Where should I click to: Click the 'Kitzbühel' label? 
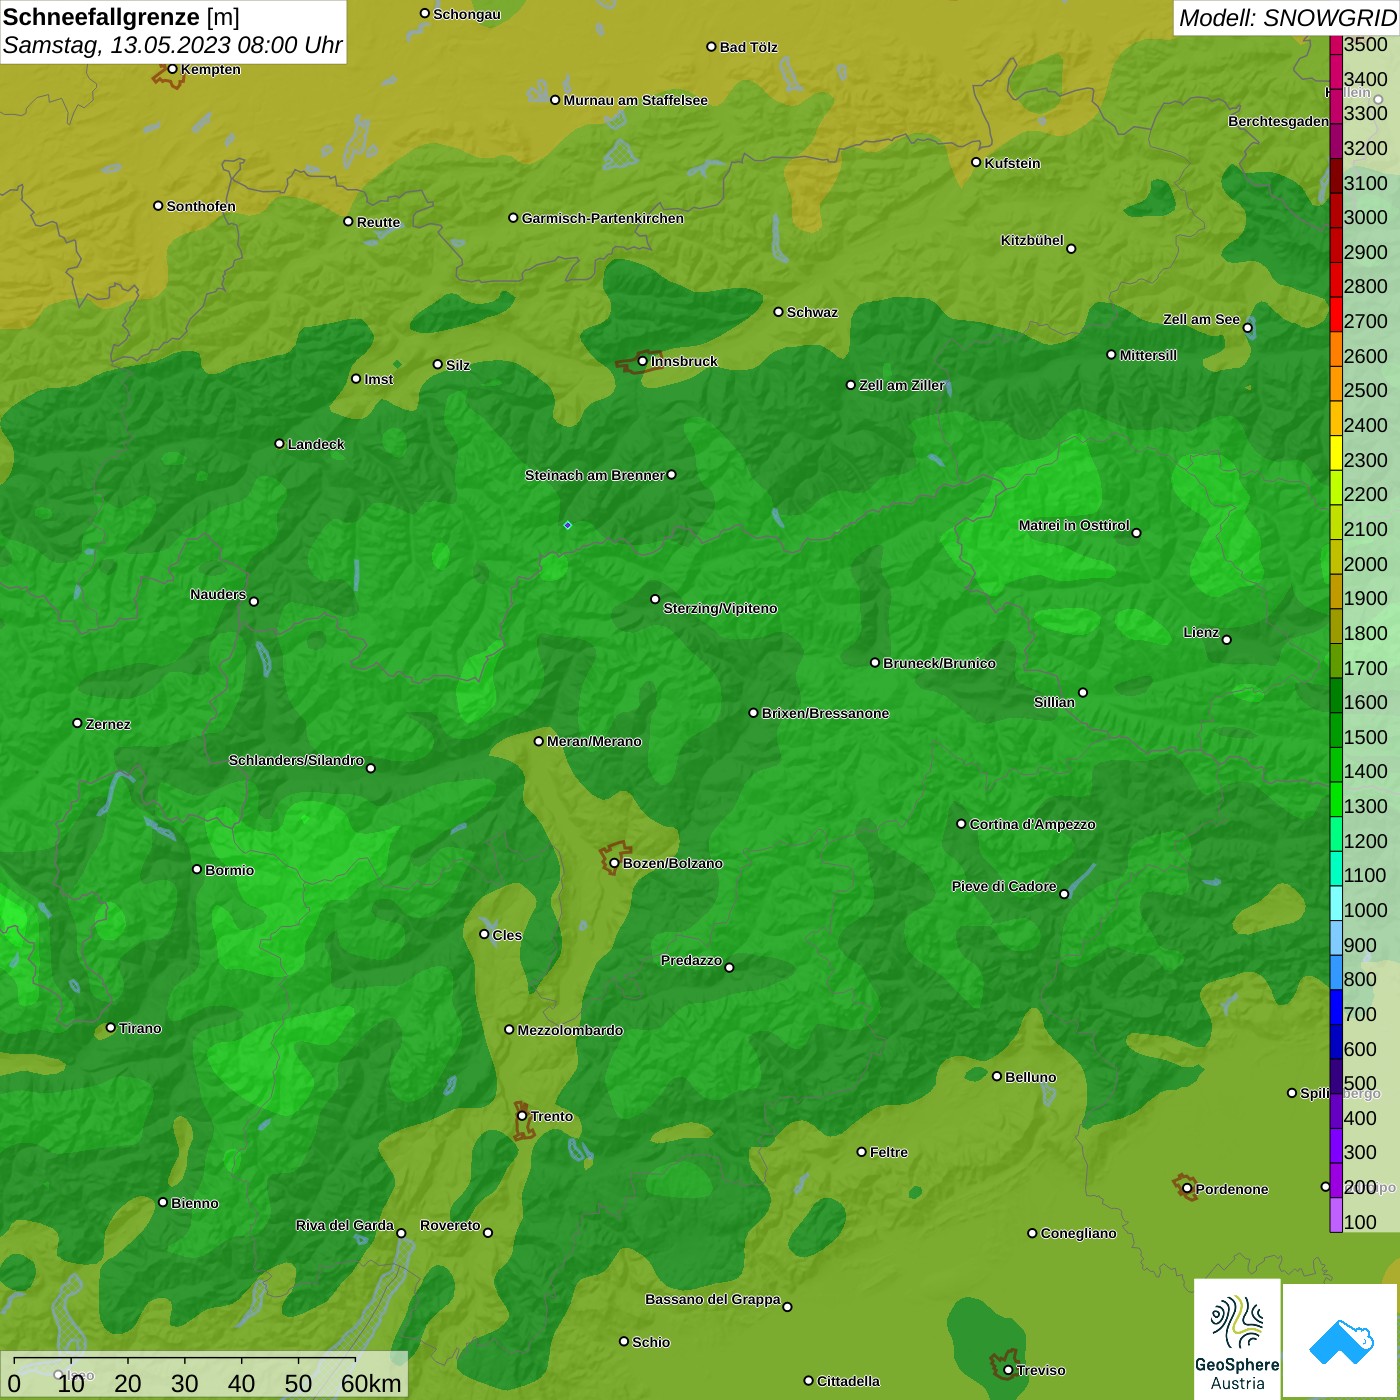point(1032,240)
